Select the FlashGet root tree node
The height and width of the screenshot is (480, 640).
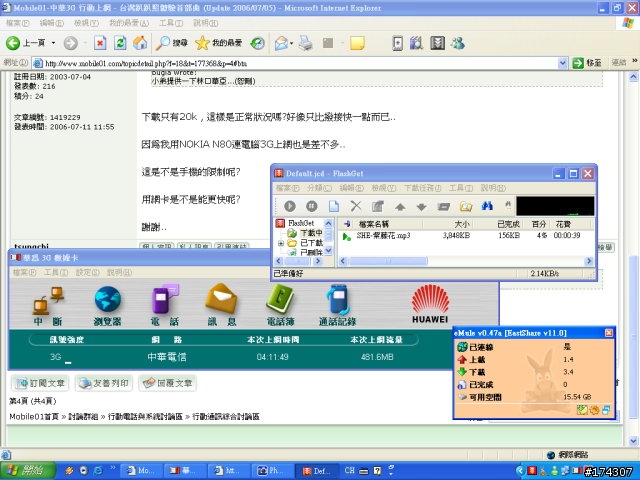coord(301,223)
